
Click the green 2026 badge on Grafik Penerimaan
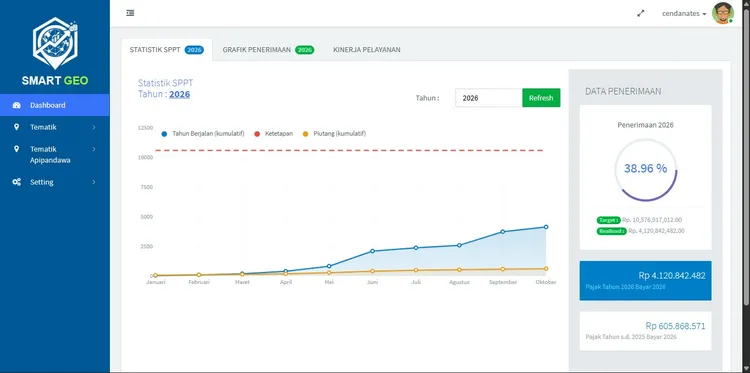click(x=304, y=50)
